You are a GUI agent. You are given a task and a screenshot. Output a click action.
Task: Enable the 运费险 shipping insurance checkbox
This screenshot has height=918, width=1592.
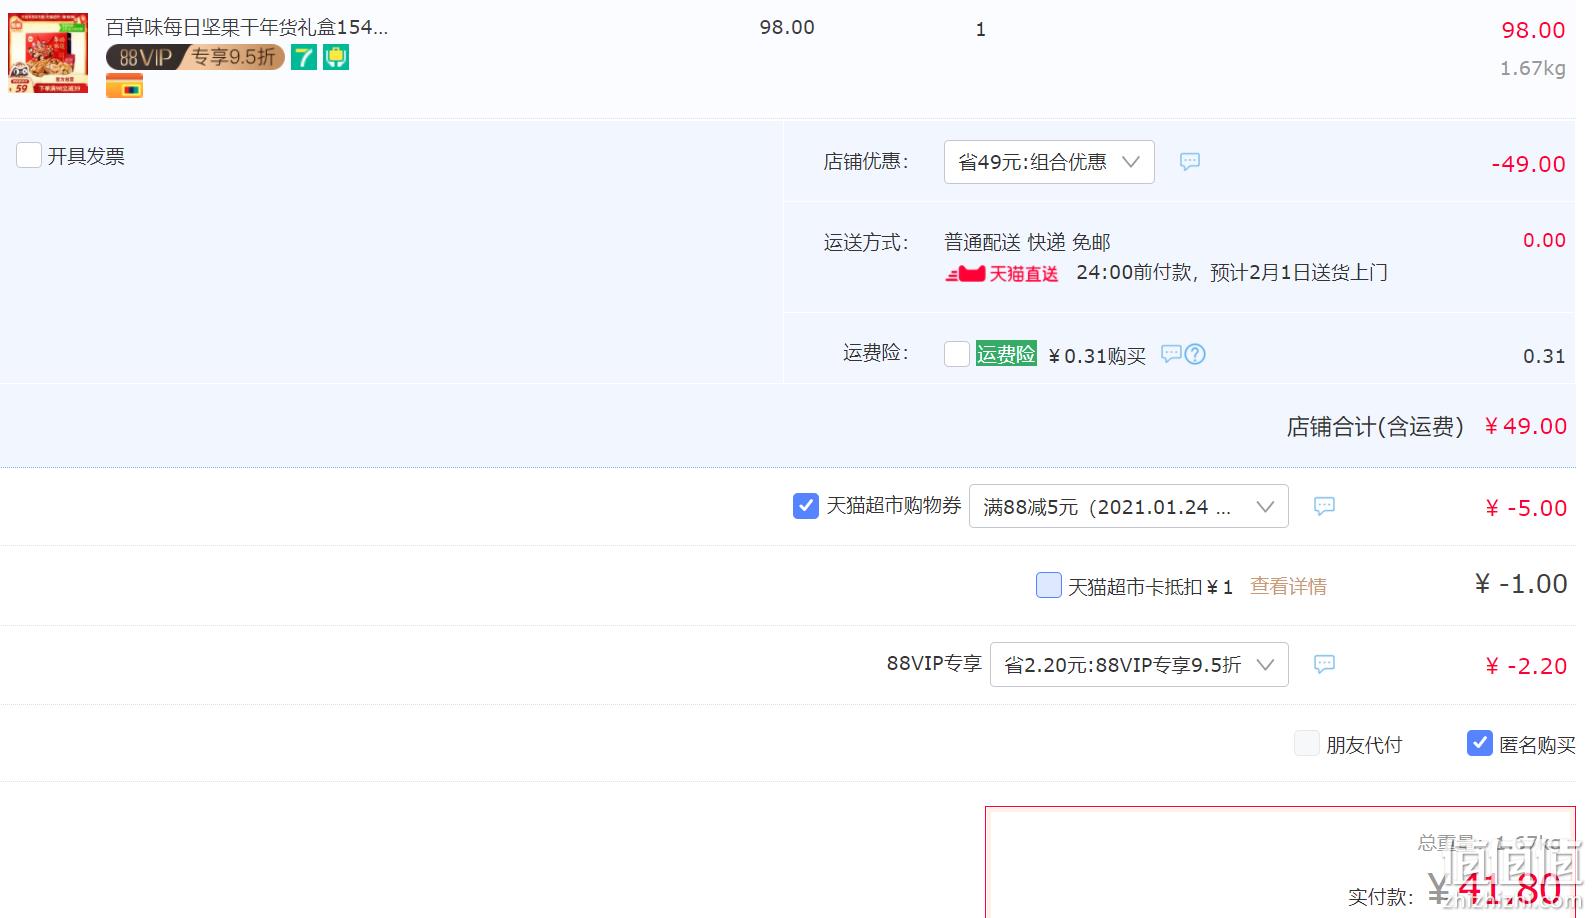(x=957, y=354)
